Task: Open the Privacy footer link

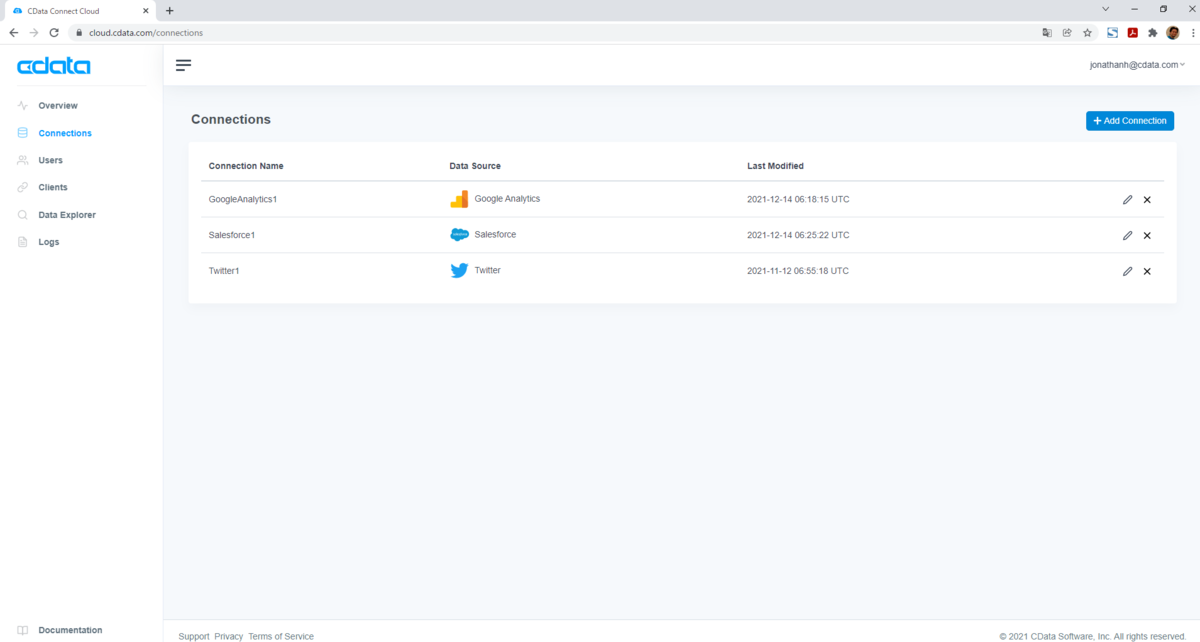Action: pyautogui.click(x=229, y=636)
